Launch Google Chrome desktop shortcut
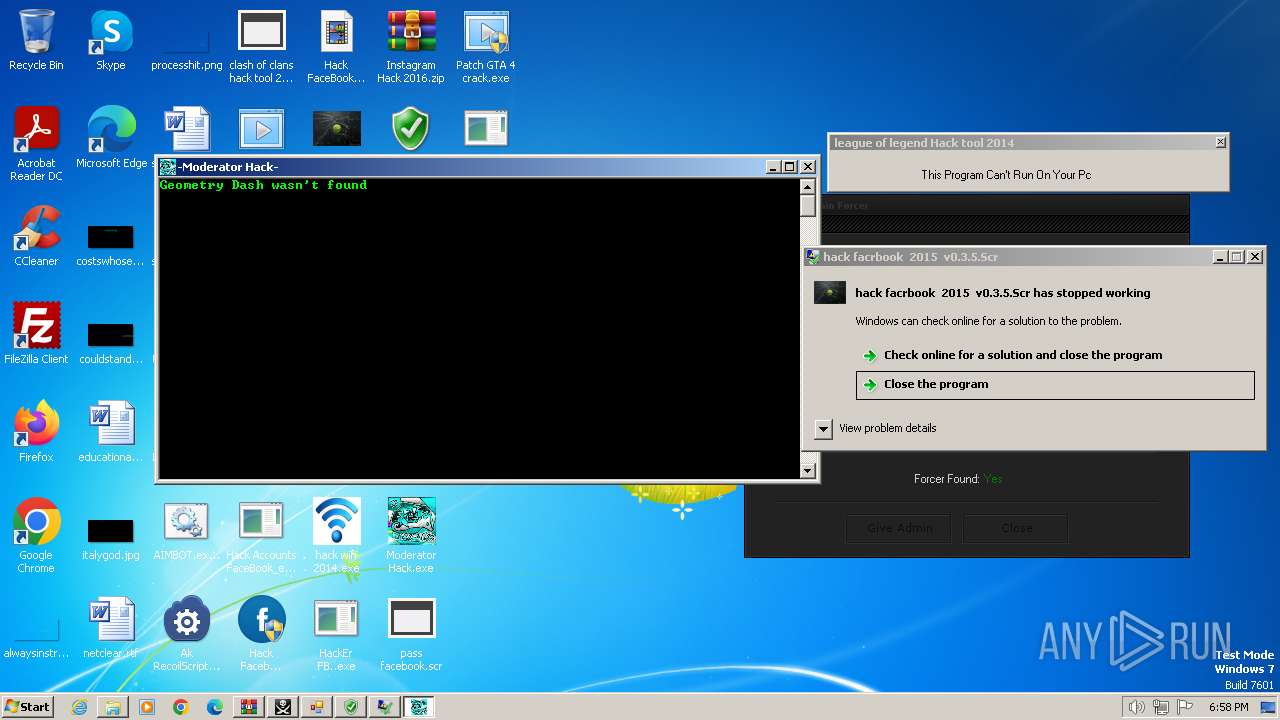The width and height of the screenshot is (1280, 720). [x=36, y=536]
